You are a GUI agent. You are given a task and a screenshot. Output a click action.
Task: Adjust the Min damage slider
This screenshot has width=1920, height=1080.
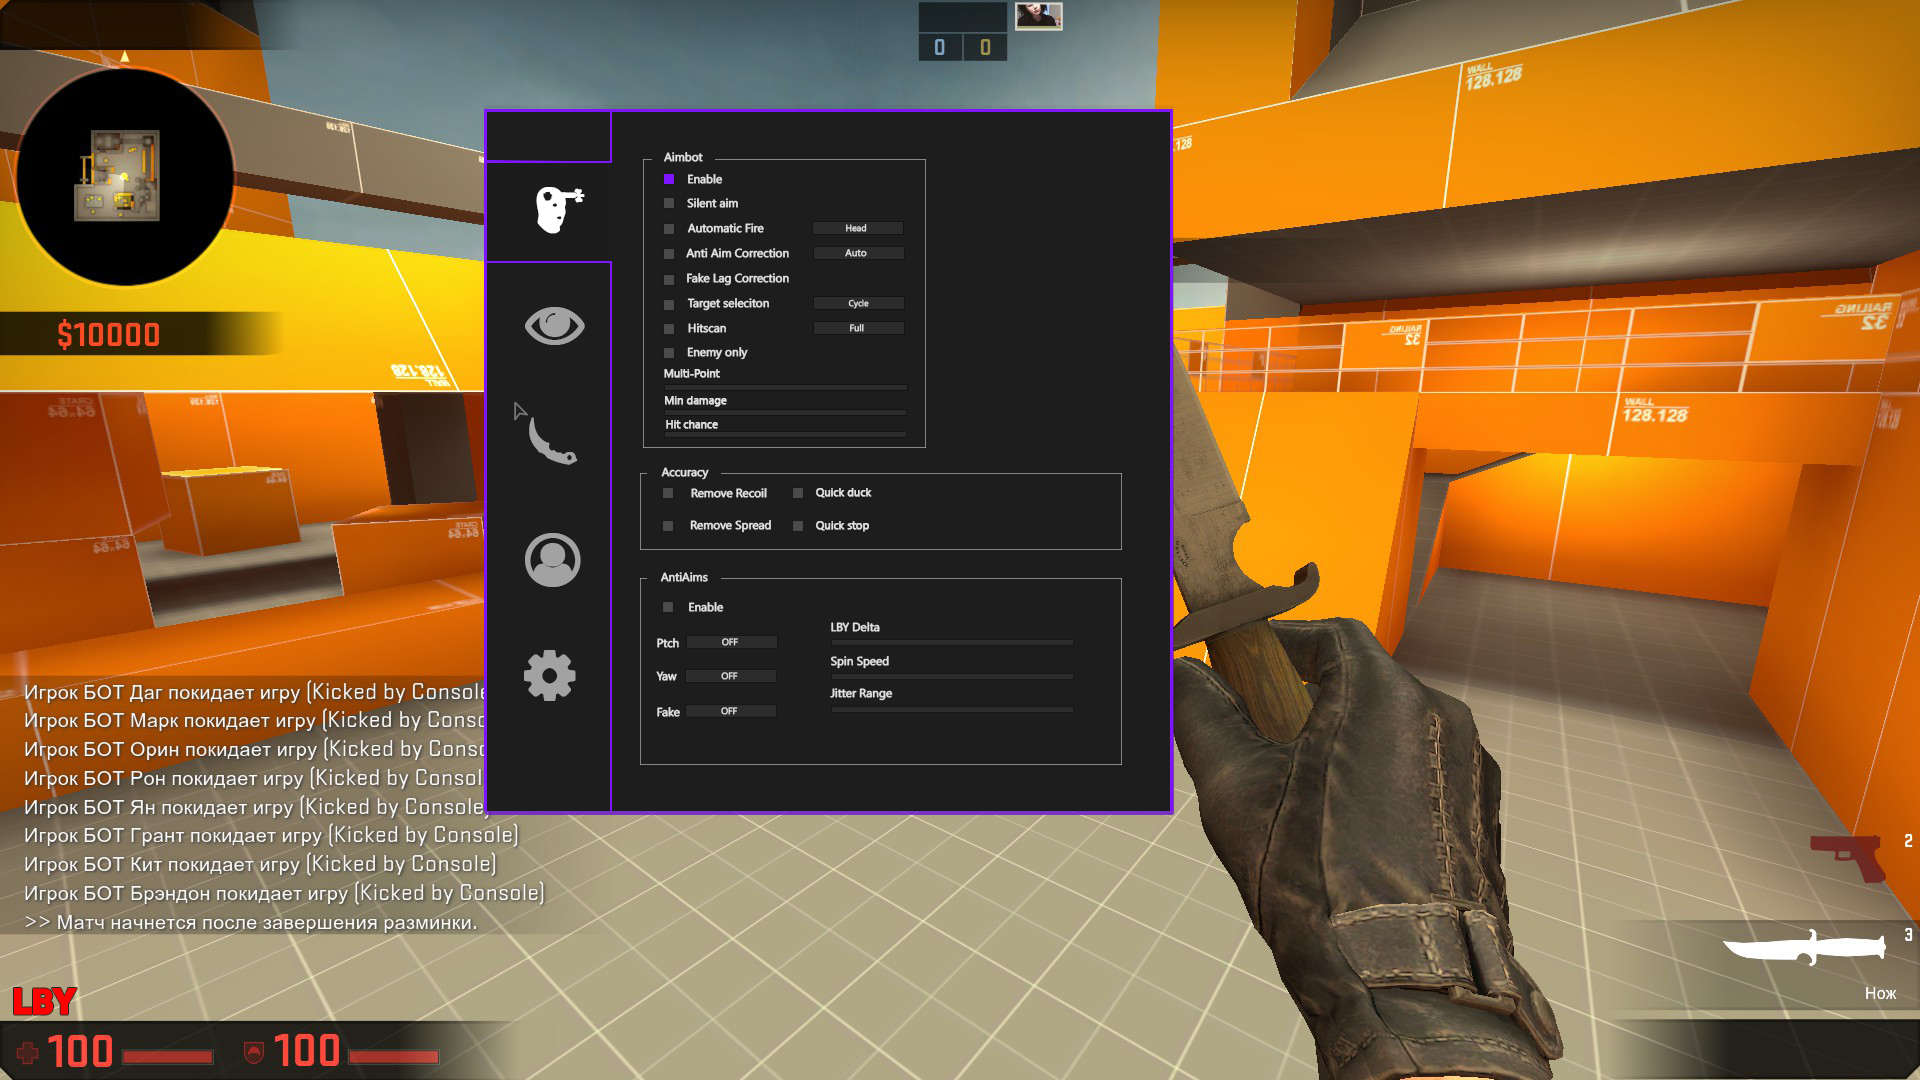pos(785,412)
